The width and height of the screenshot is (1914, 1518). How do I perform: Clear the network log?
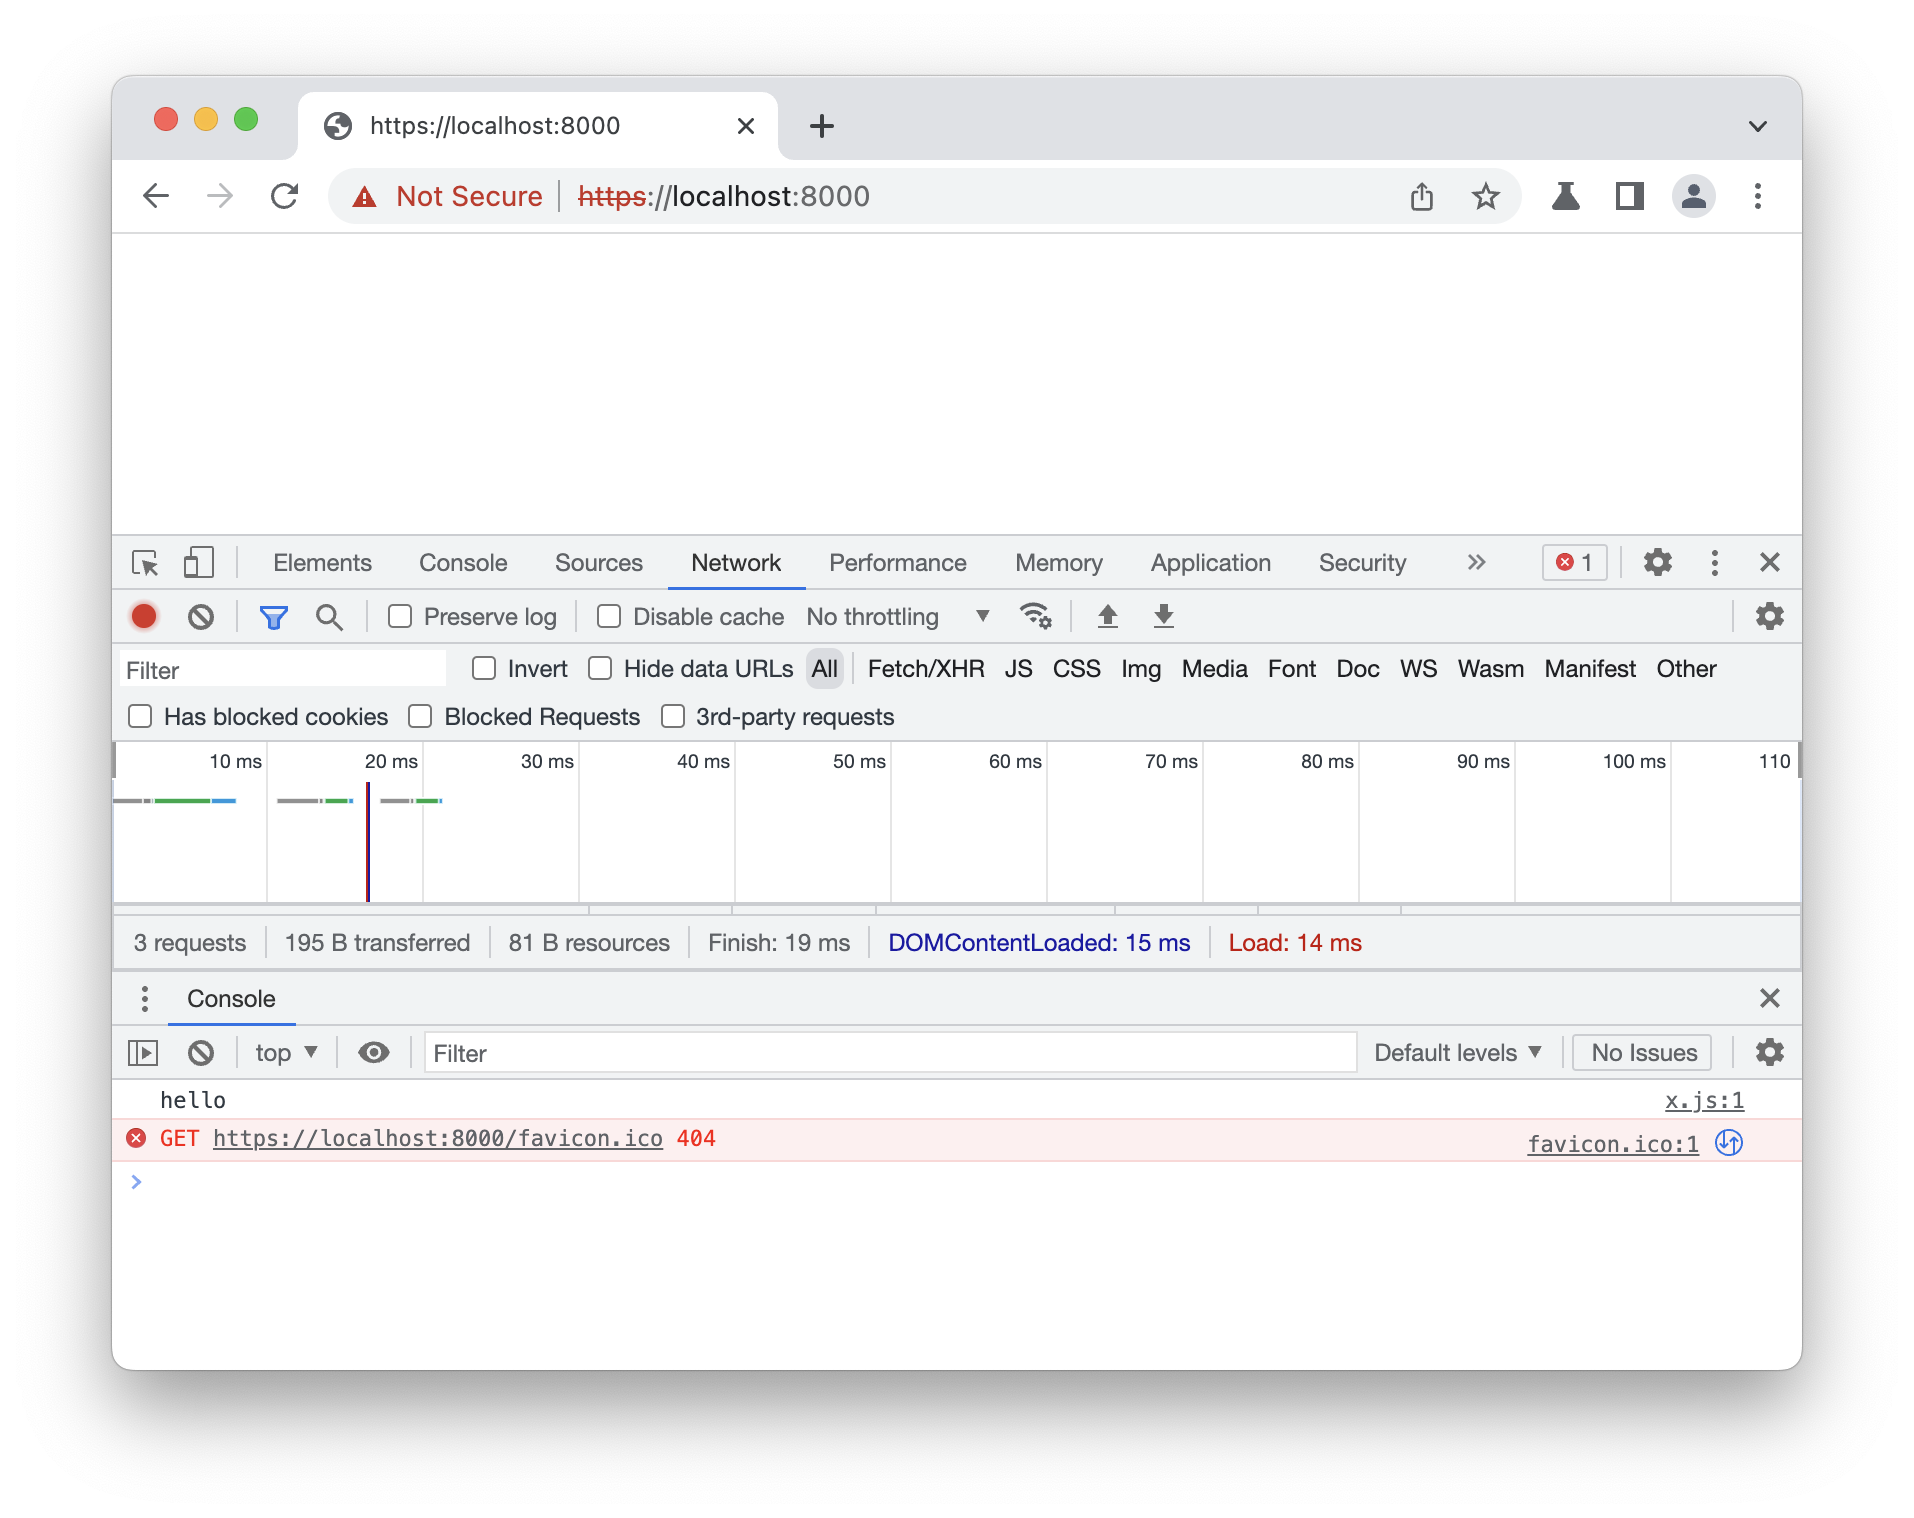[200, 616]
